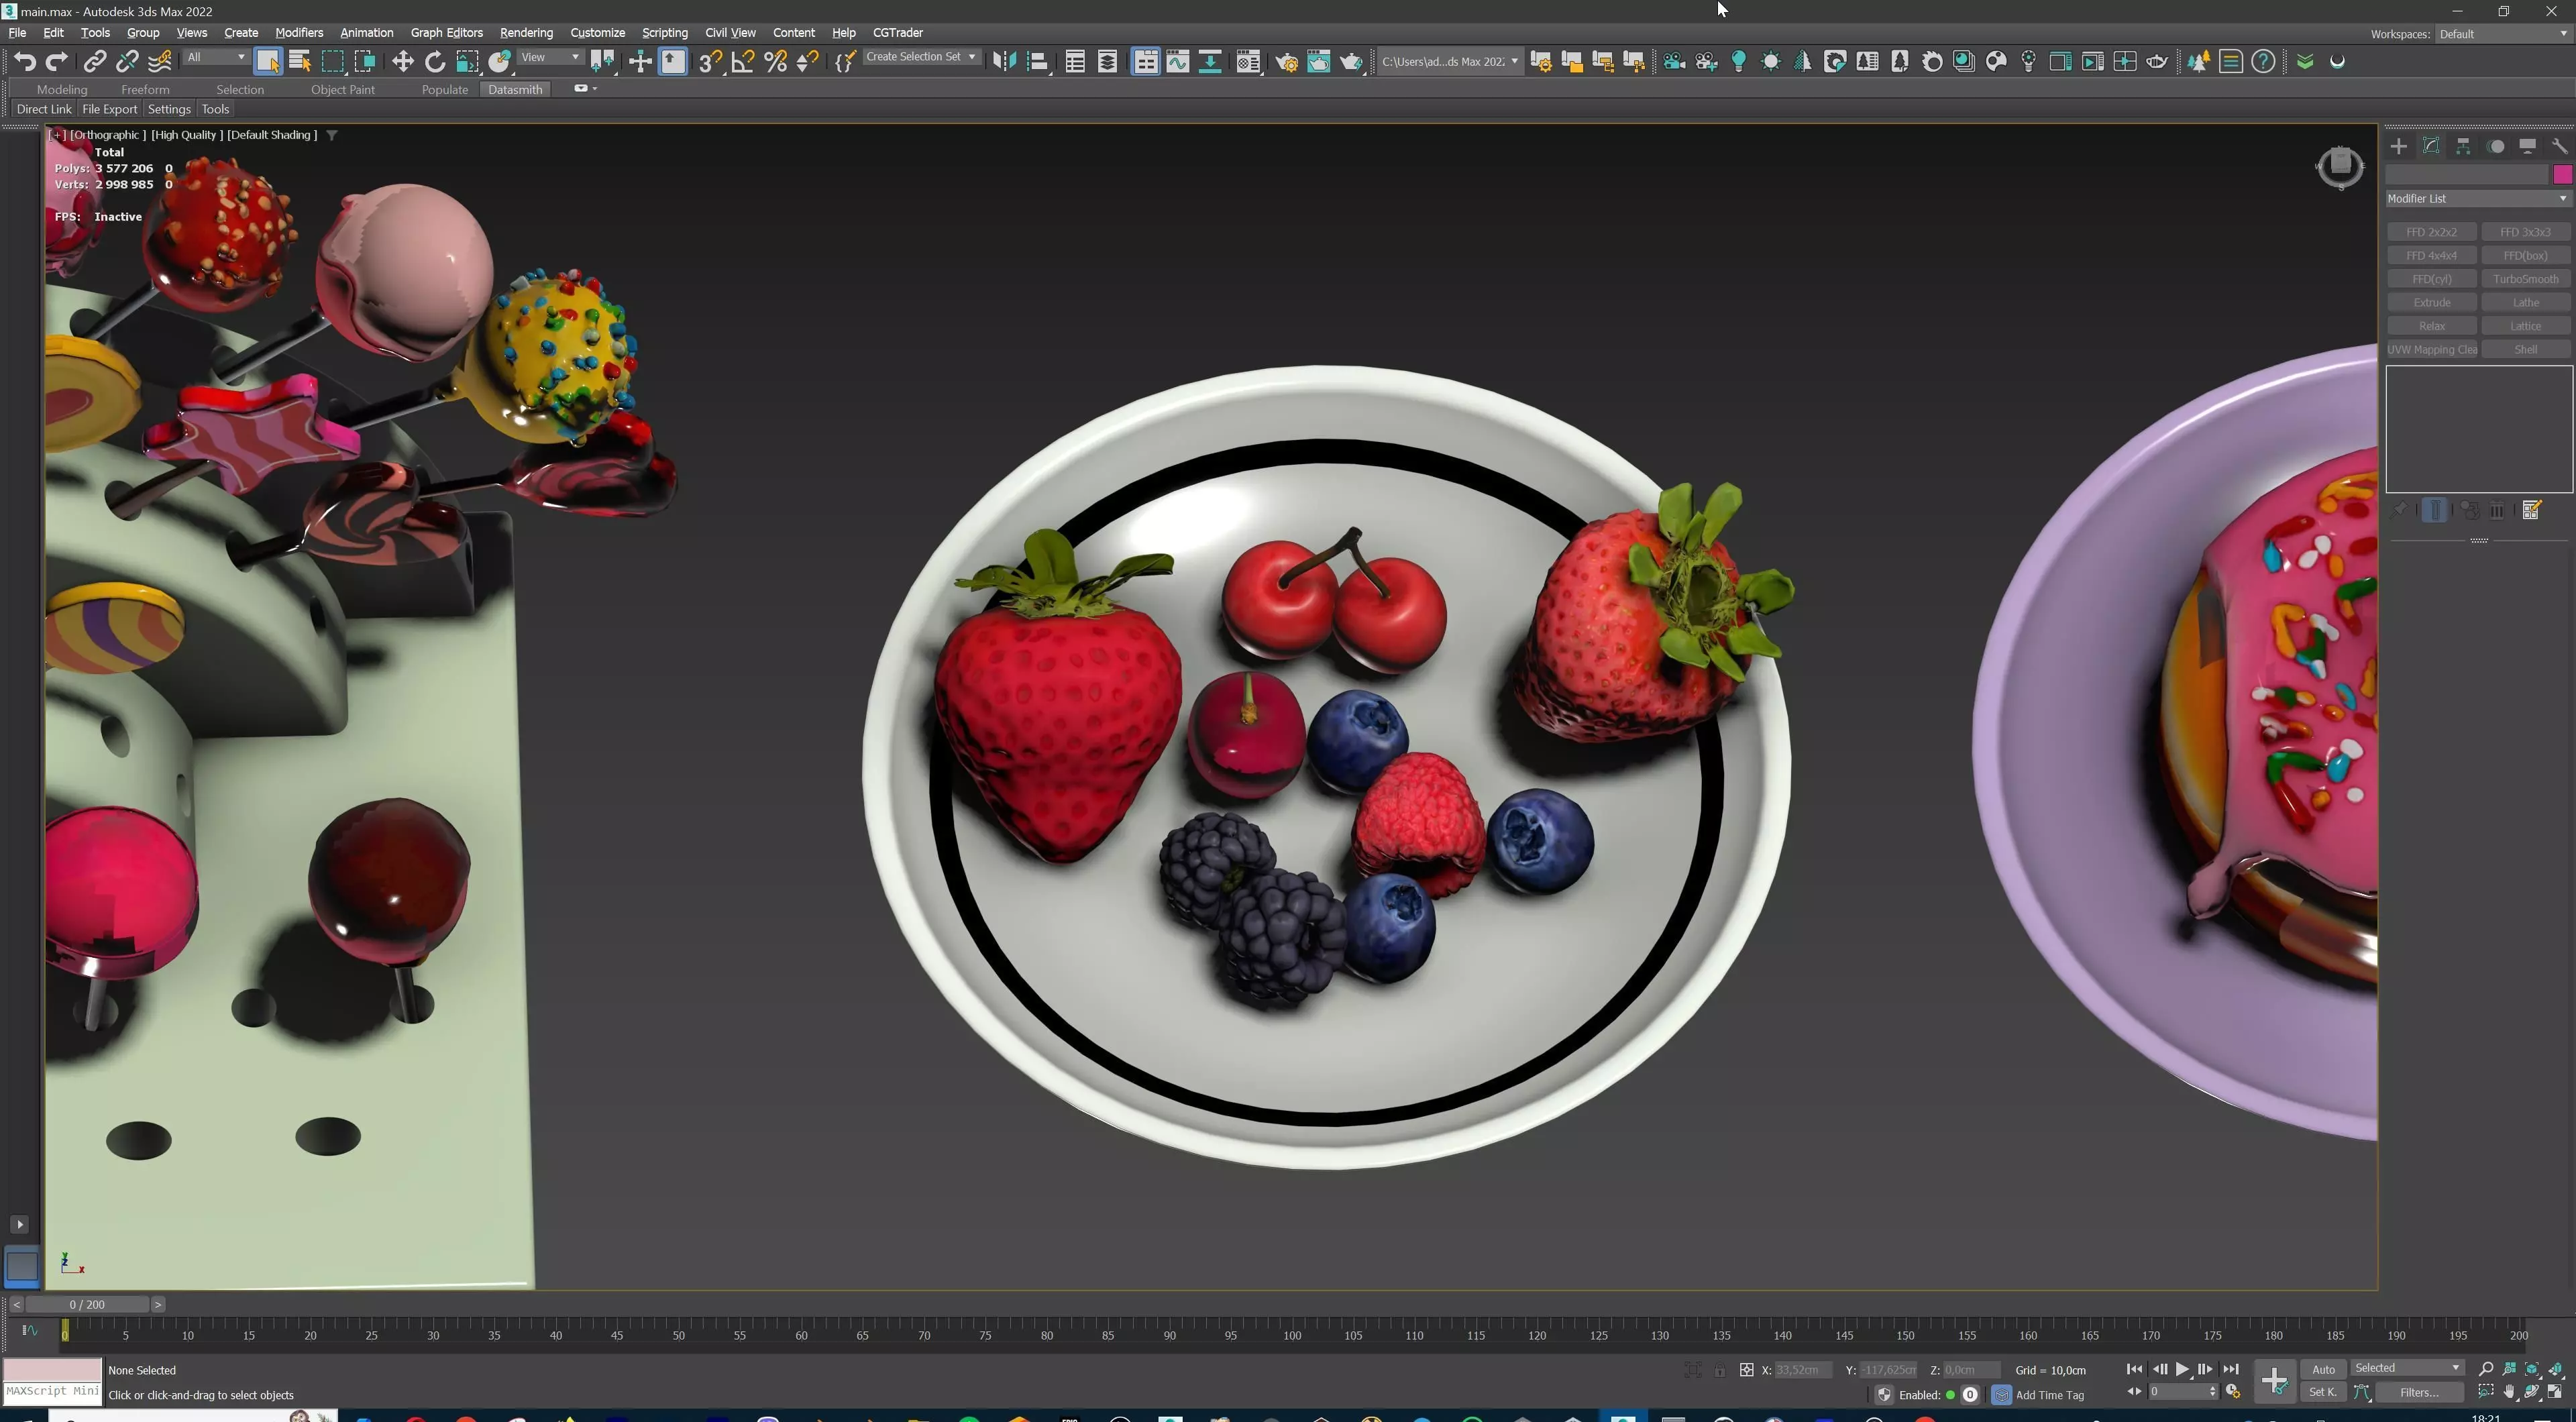Open key filter Selected dropdown
The height and width of the screenshot is (1422, 2576).
2407,1368
